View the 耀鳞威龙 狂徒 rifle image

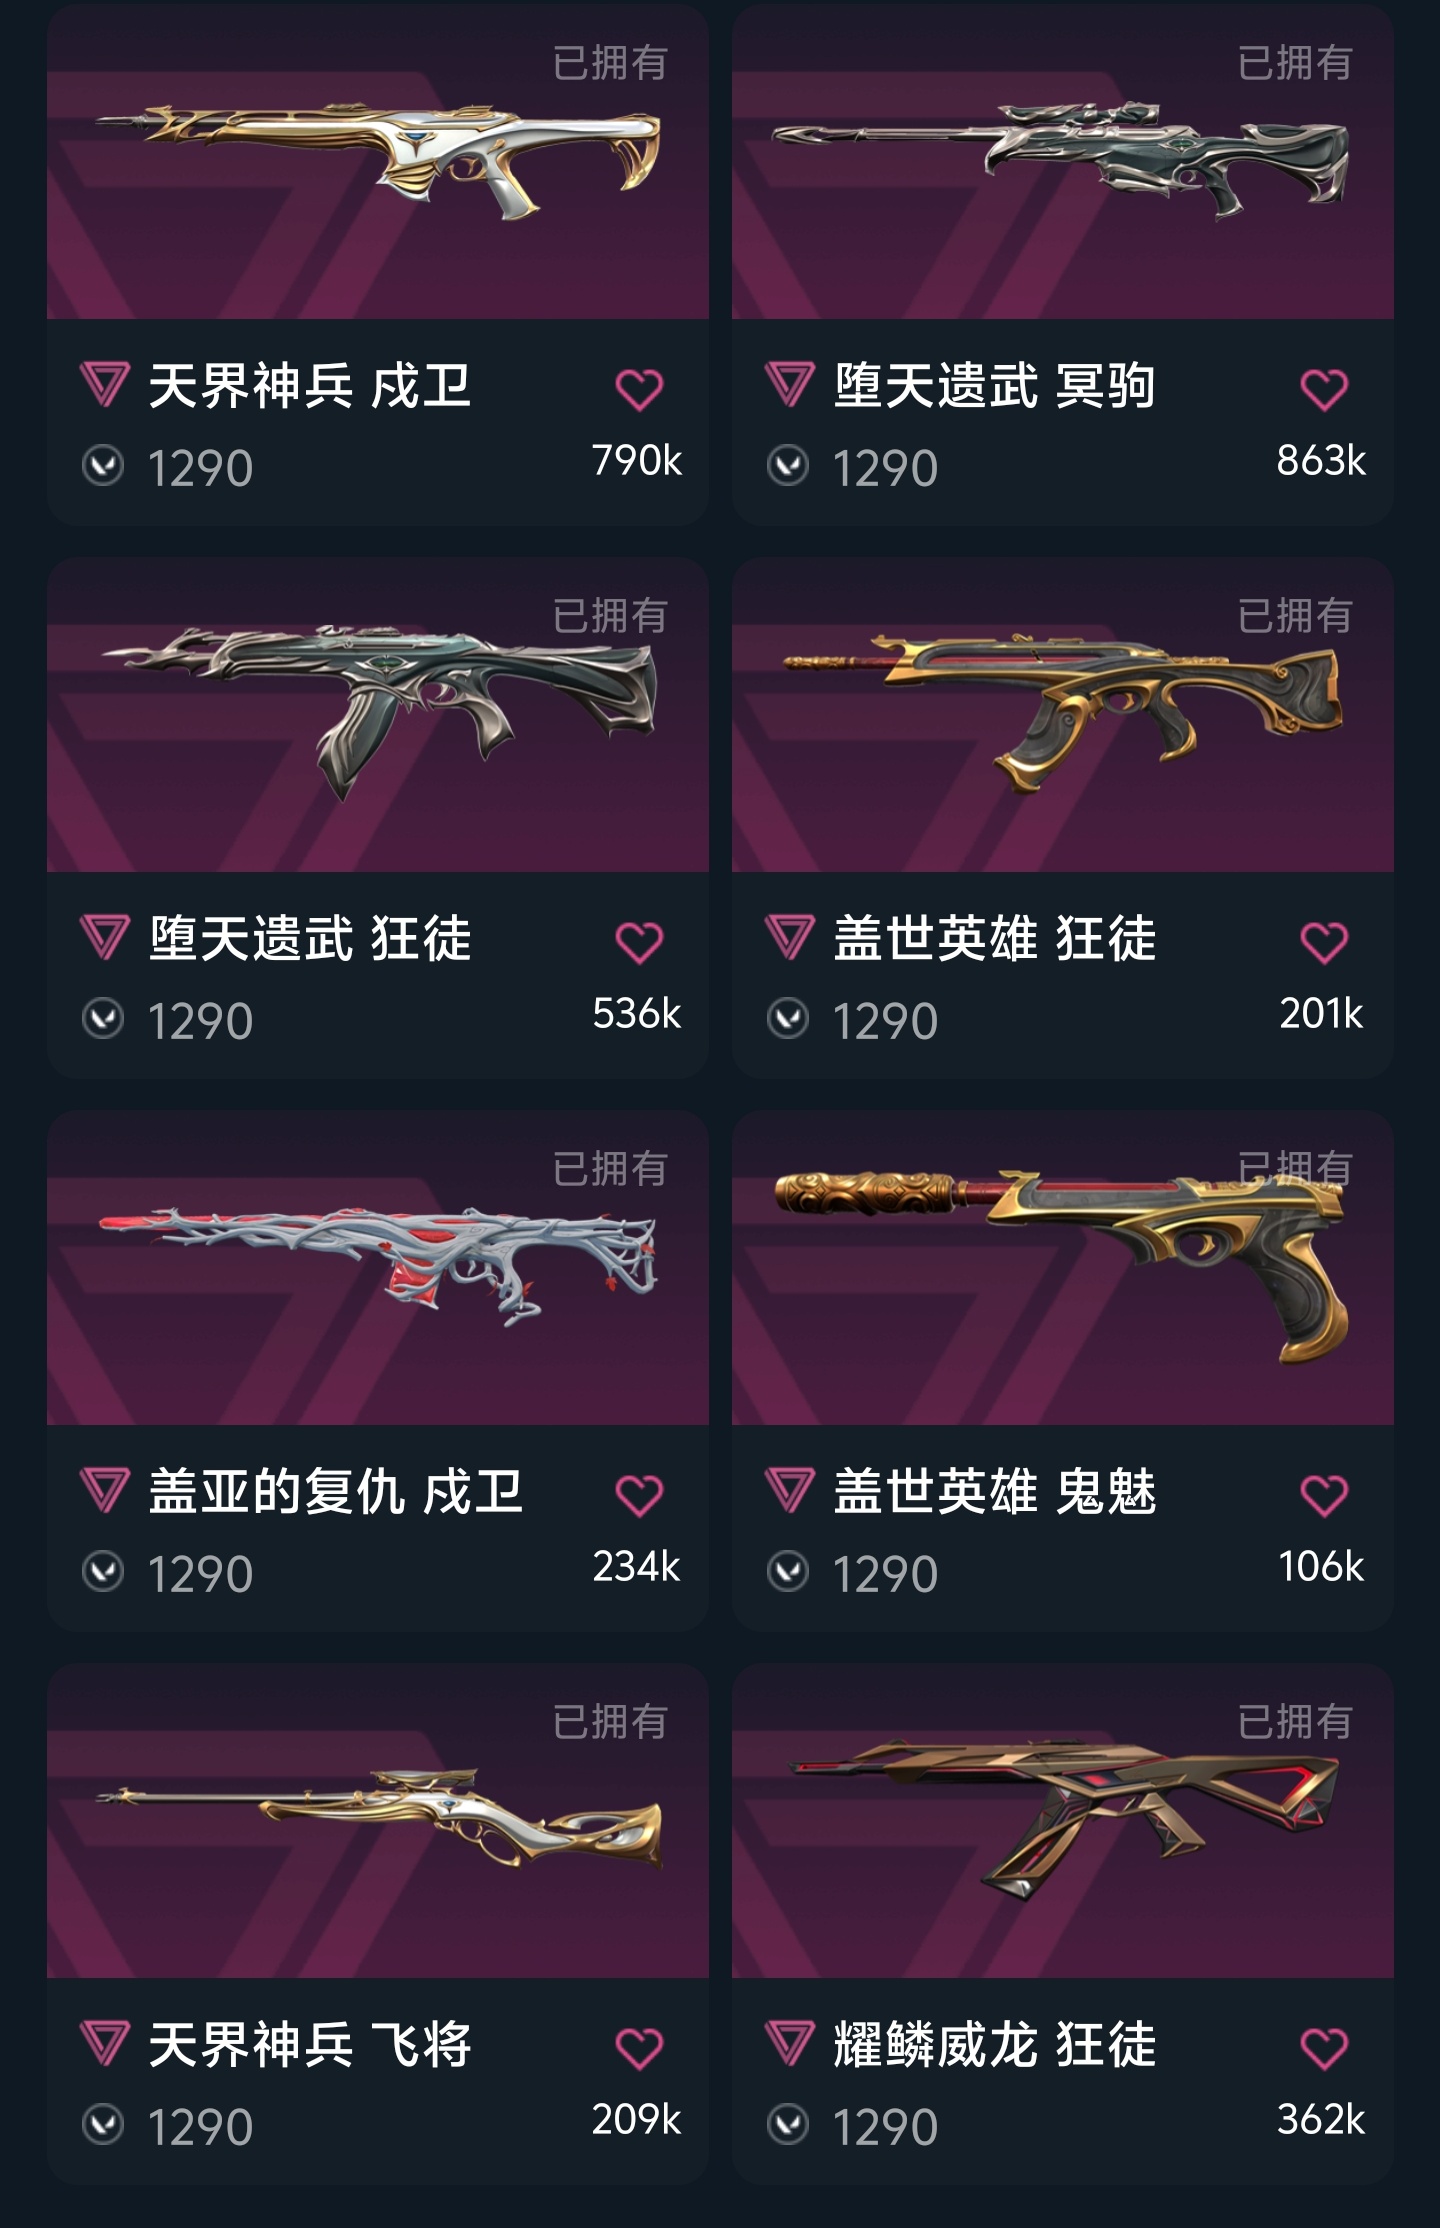1063,1821
